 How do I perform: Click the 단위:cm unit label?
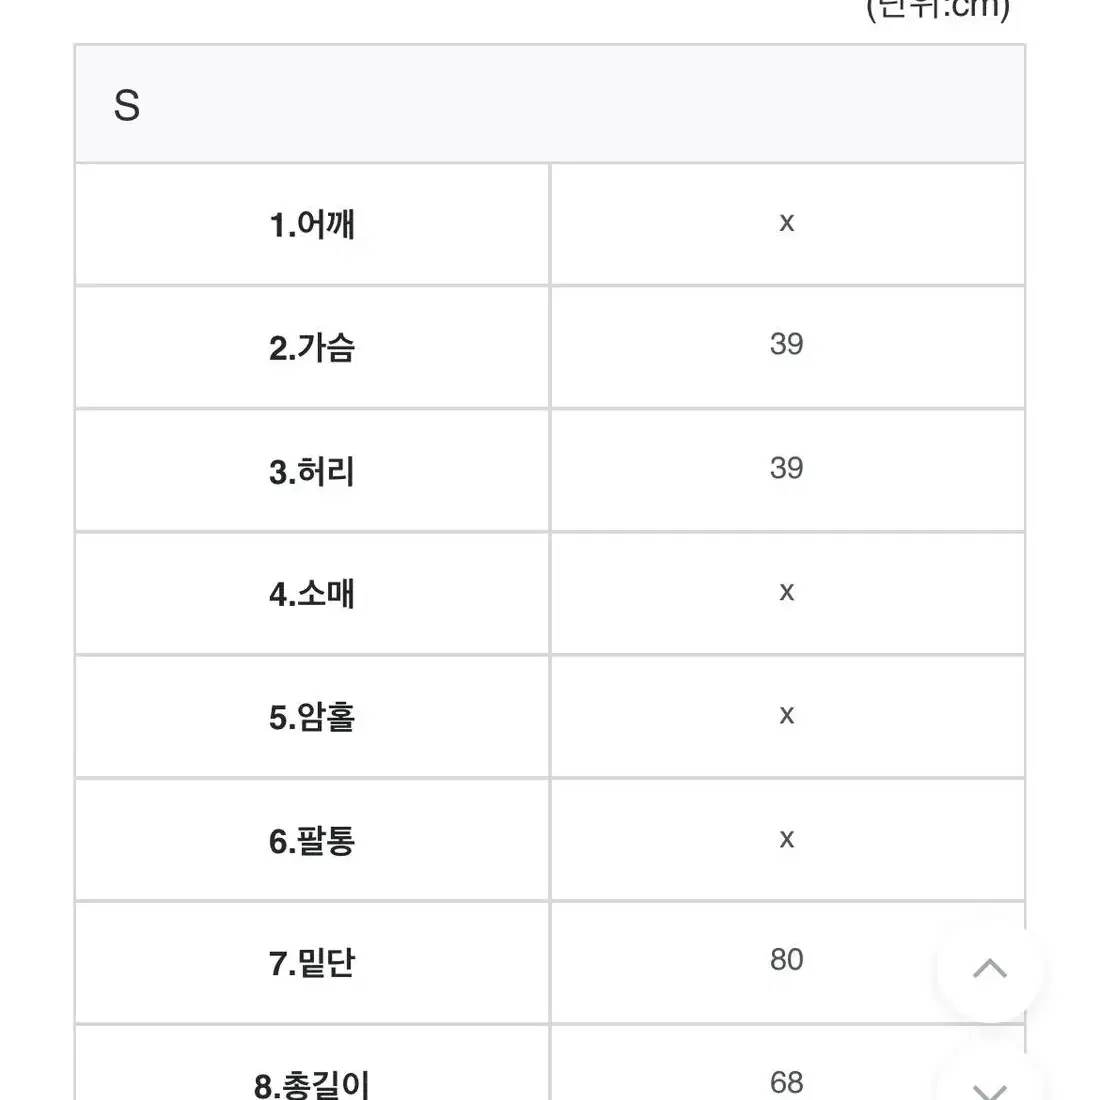pyautogui.click(x=938, y=8)
